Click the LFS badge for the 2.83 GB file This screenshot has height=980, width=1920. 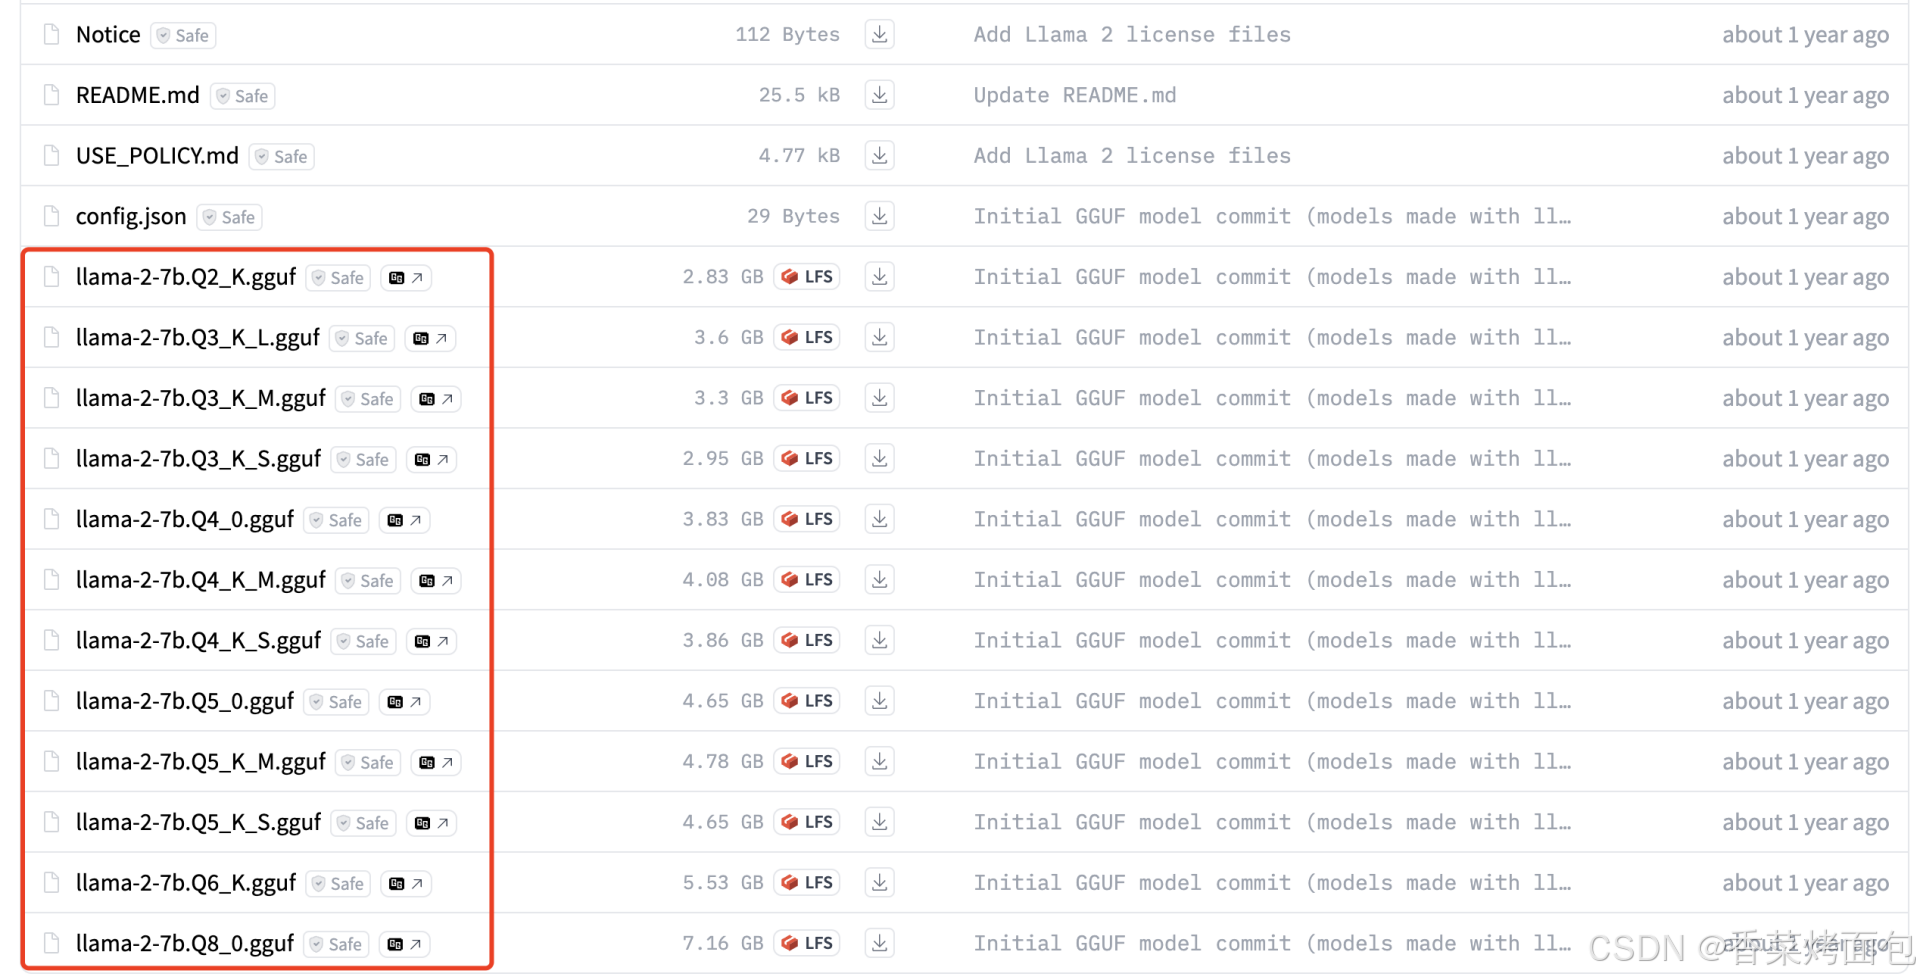pos(807,277)
